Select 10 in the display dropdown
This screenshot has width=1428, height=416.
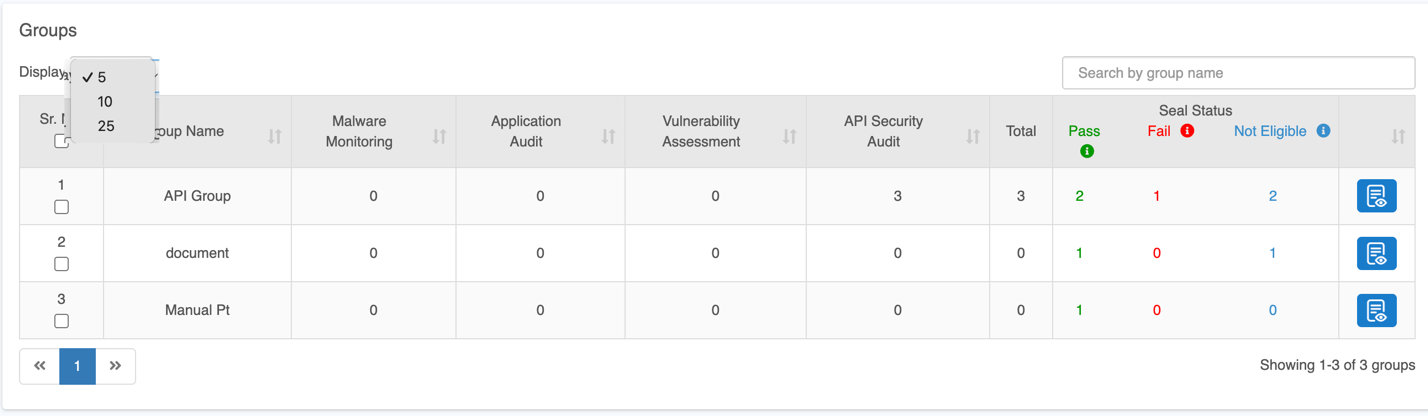pos(105,102)
